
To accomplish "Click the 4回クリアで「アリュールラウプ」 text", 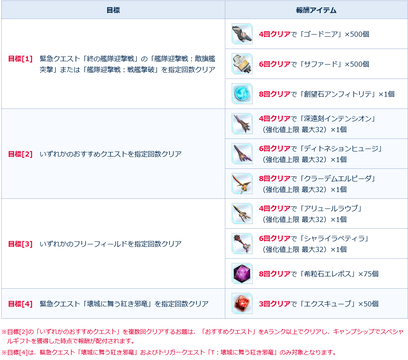I will pos(310,209).
